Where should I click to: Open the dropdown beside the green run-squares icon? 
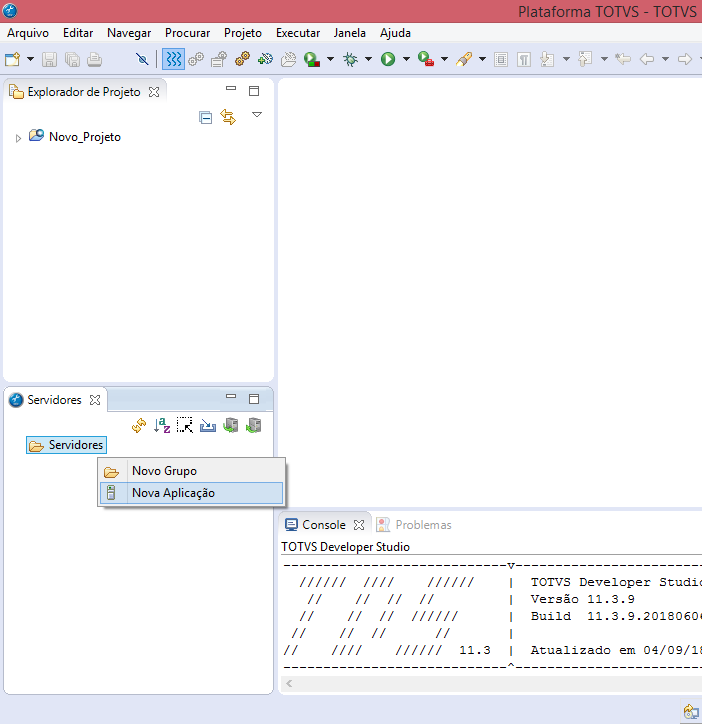330,59
